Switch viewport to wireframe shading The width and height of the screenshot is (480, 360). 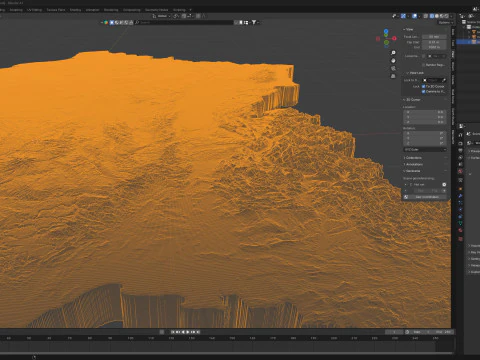(x=431, y=16)
